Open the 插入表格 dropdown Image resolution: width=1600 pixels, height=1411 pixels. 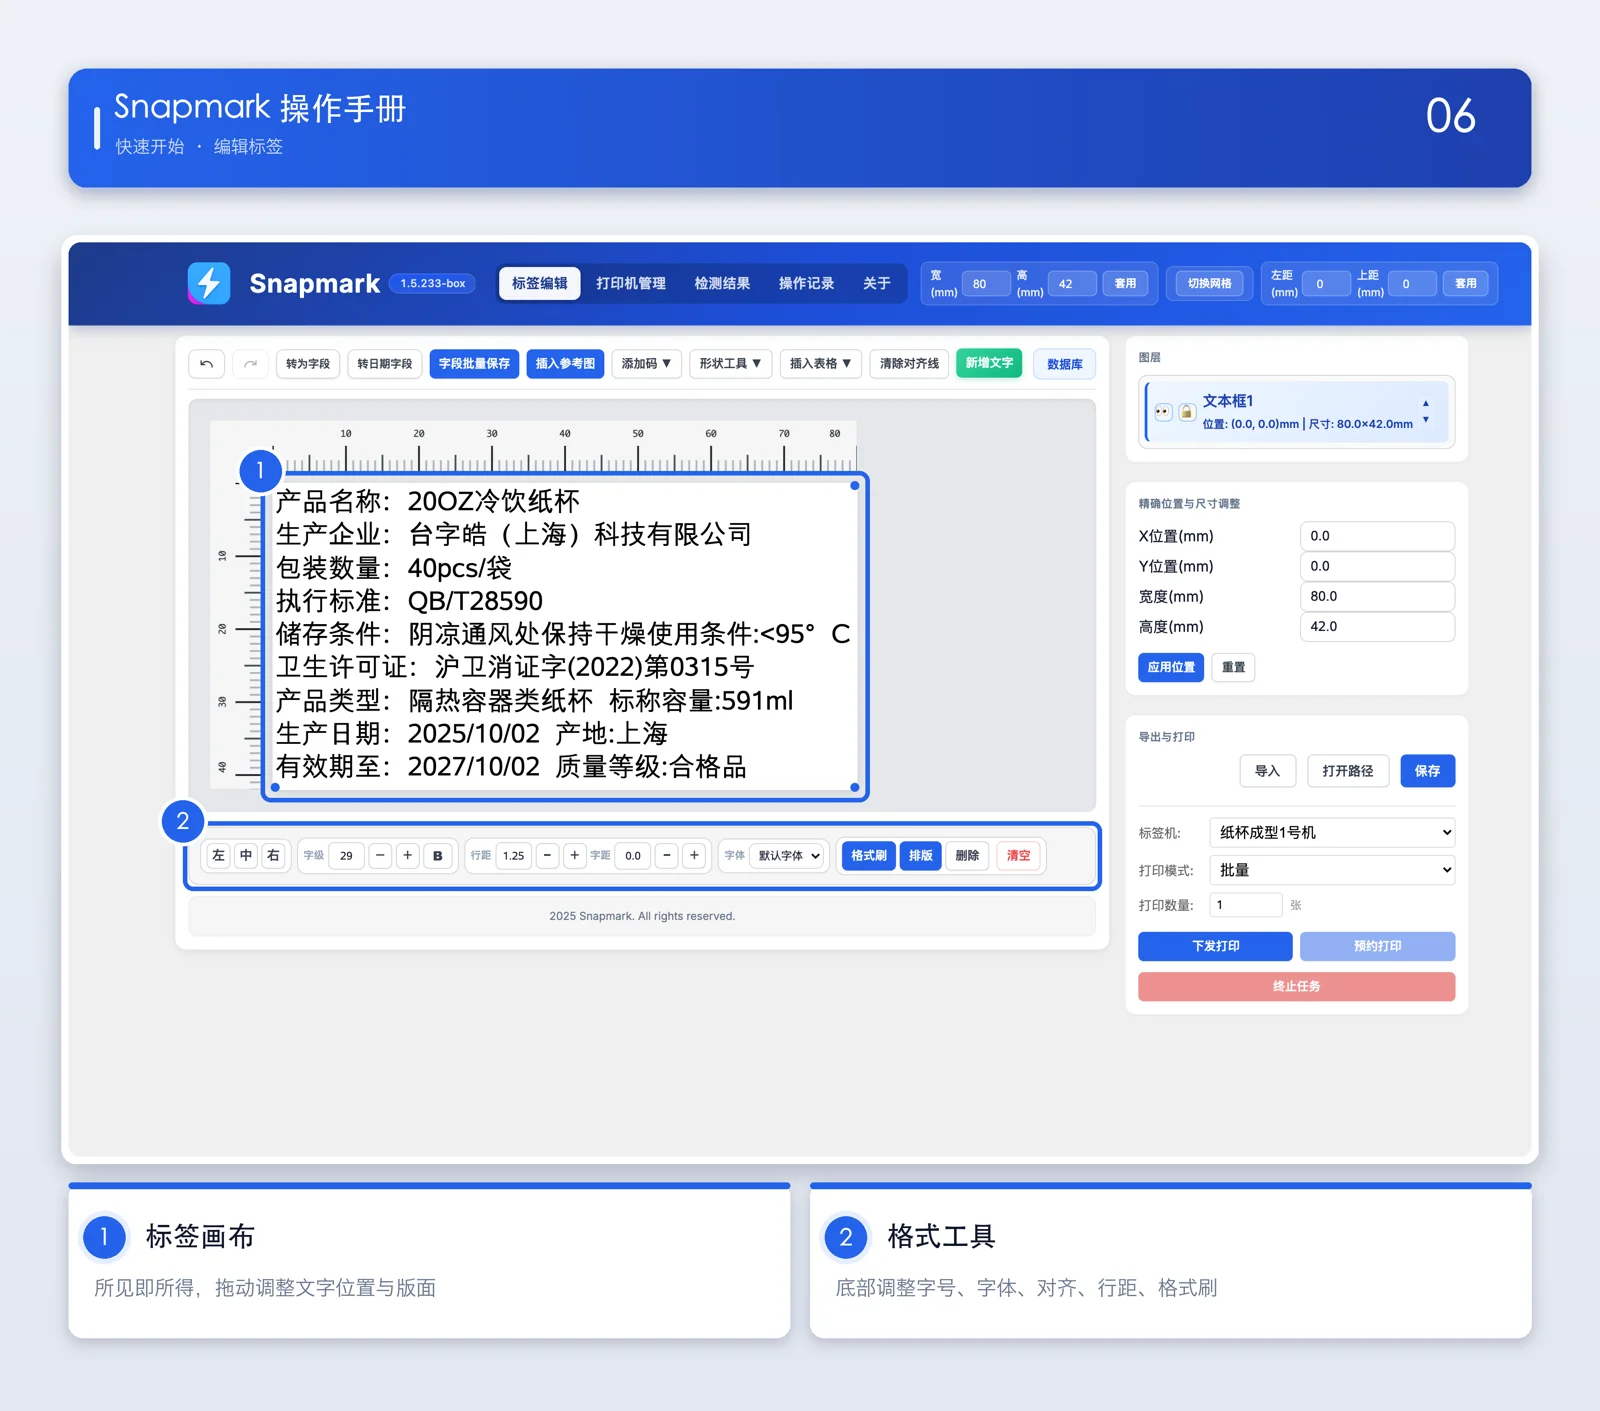[x=820, y=364]
